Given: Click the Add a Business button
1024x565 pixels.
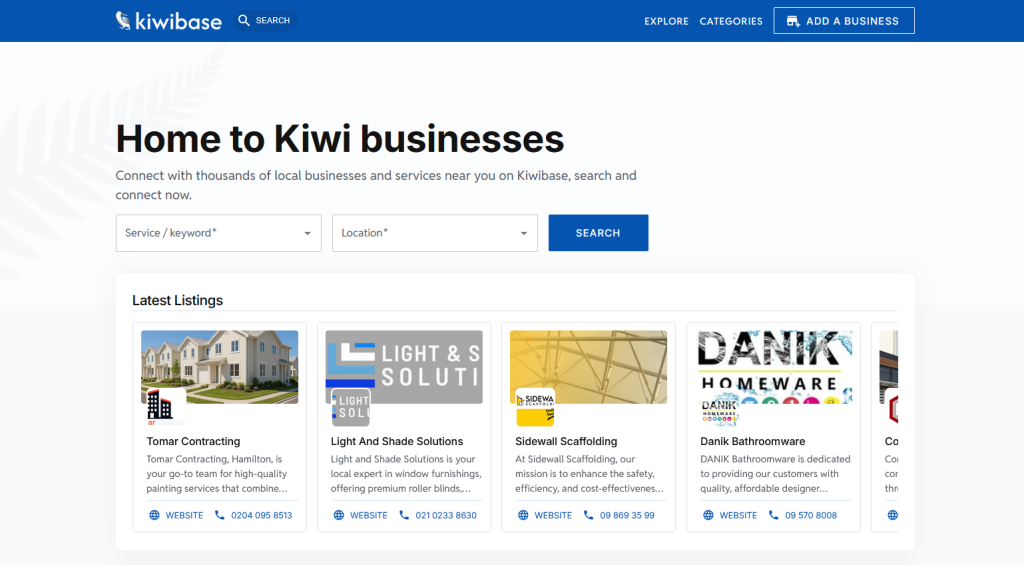Looking at the screenshot, I should (844, 21).
